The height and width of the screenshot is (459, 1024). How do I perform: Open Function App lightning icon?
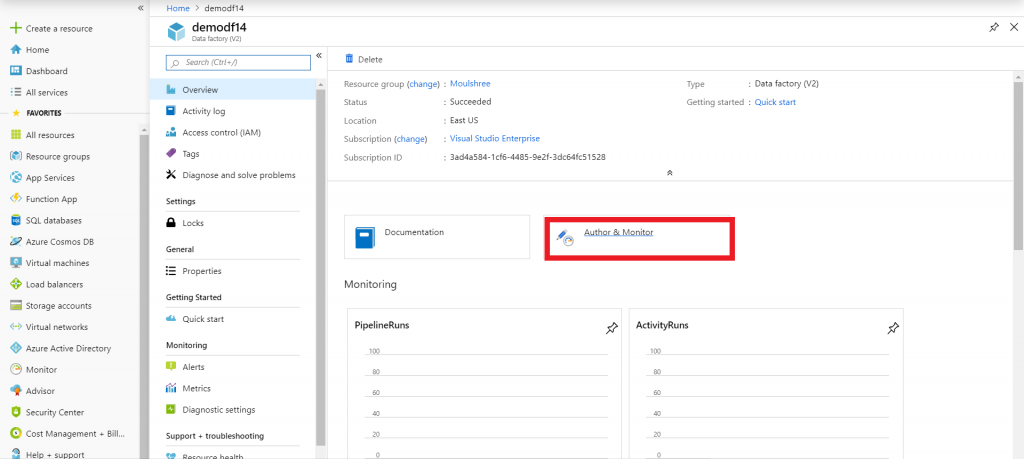pos(16,199)
